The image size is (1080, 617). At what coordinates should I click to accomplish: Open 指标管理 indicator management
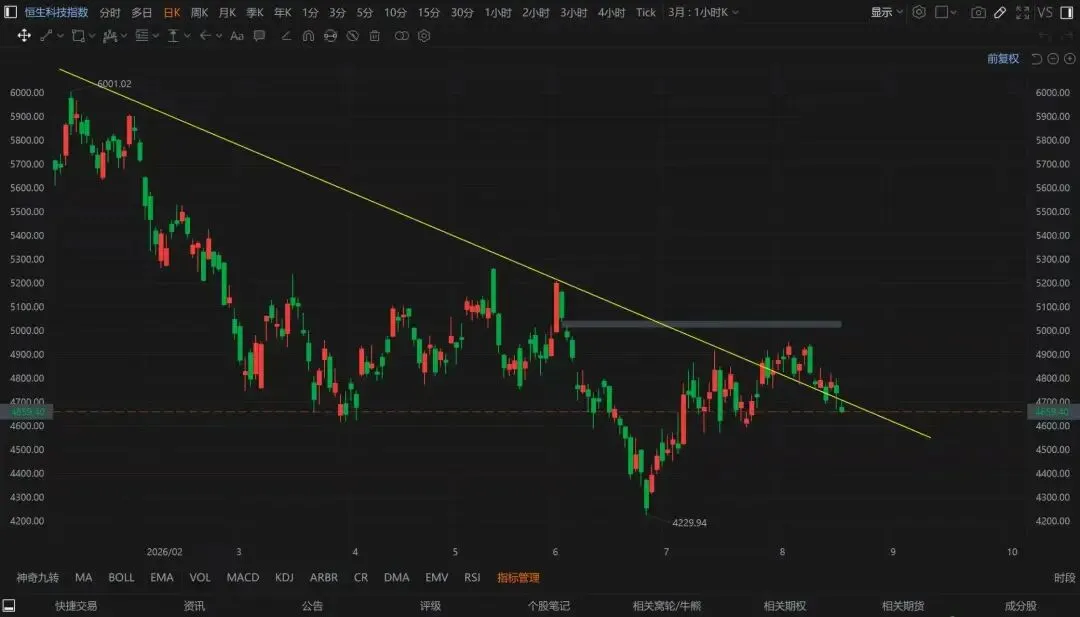(x=518, y=578)
